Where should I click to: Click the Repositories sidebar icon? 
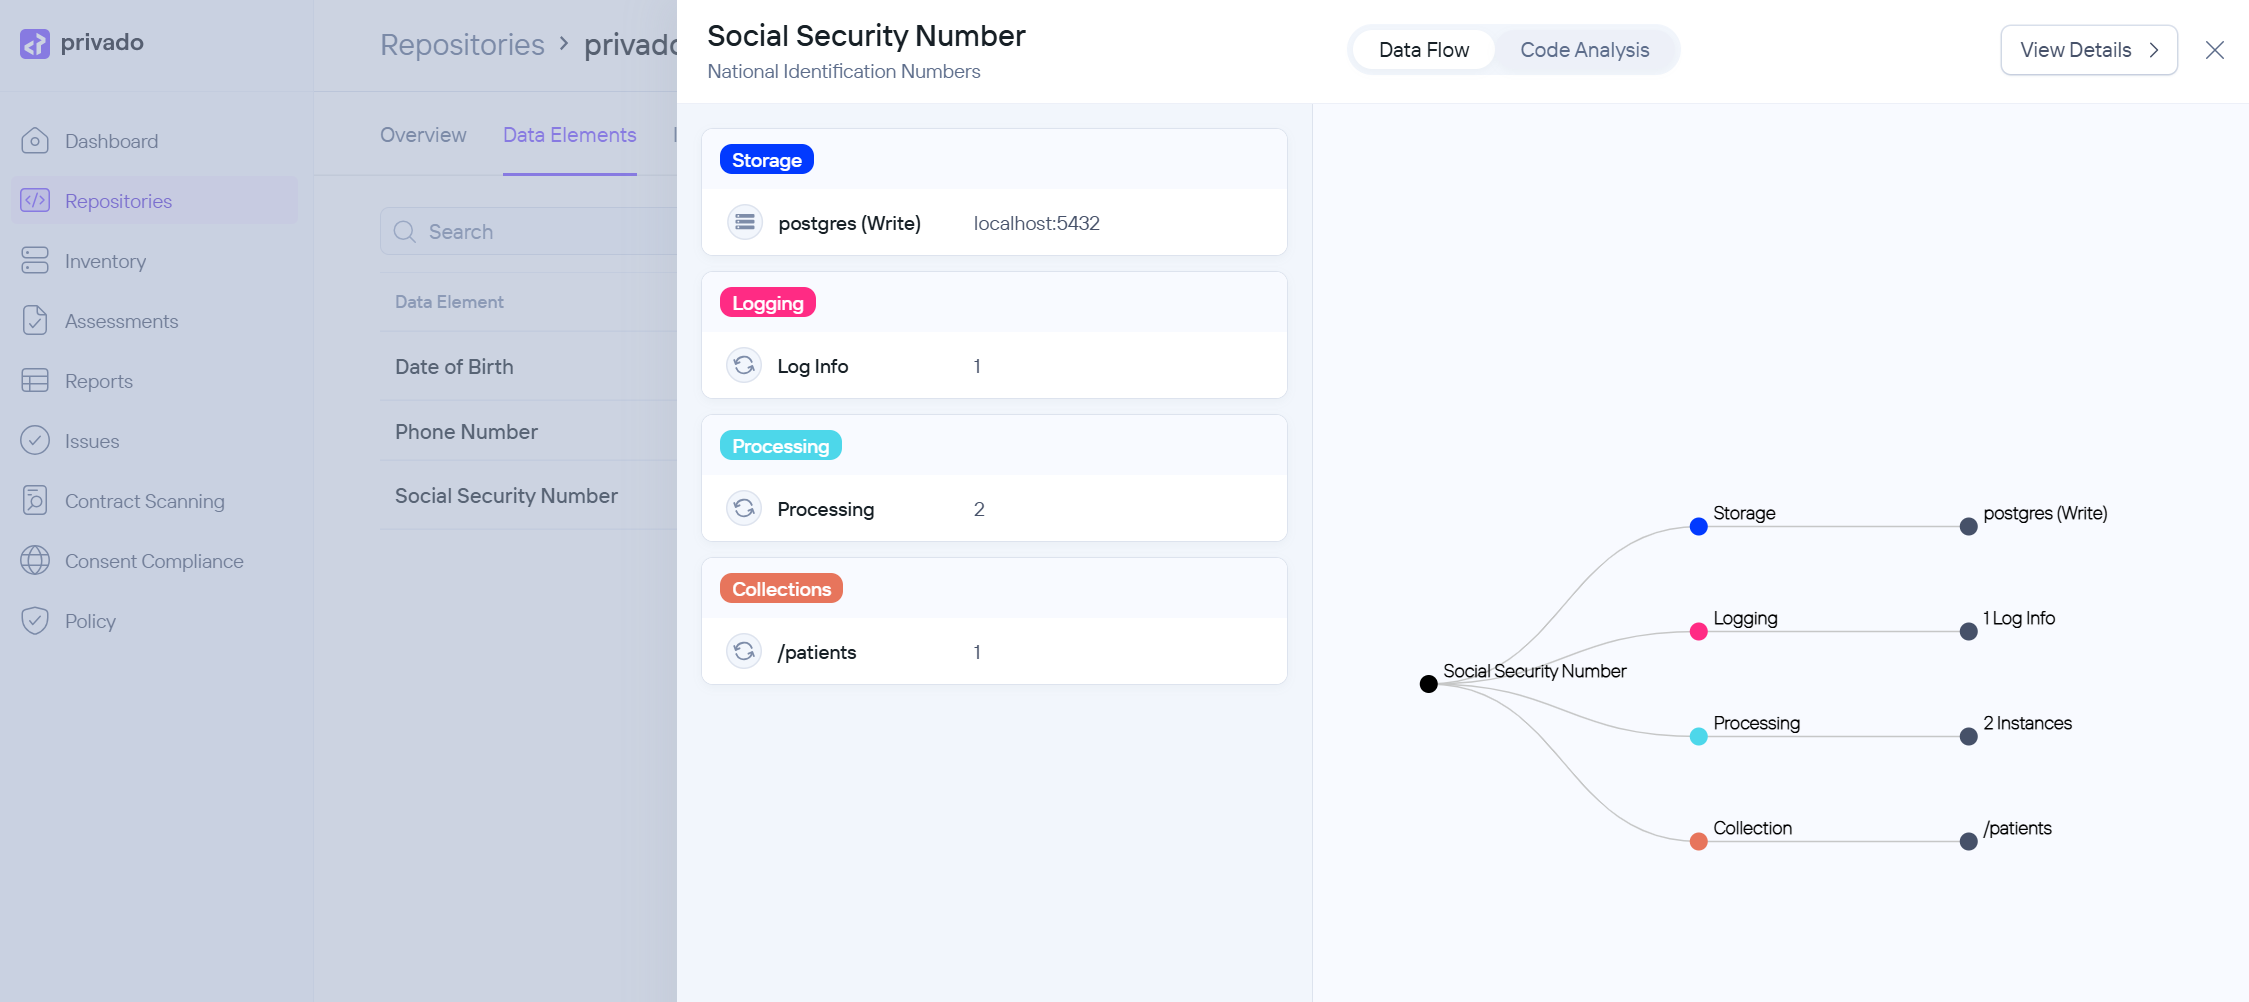tap(35, 200)
